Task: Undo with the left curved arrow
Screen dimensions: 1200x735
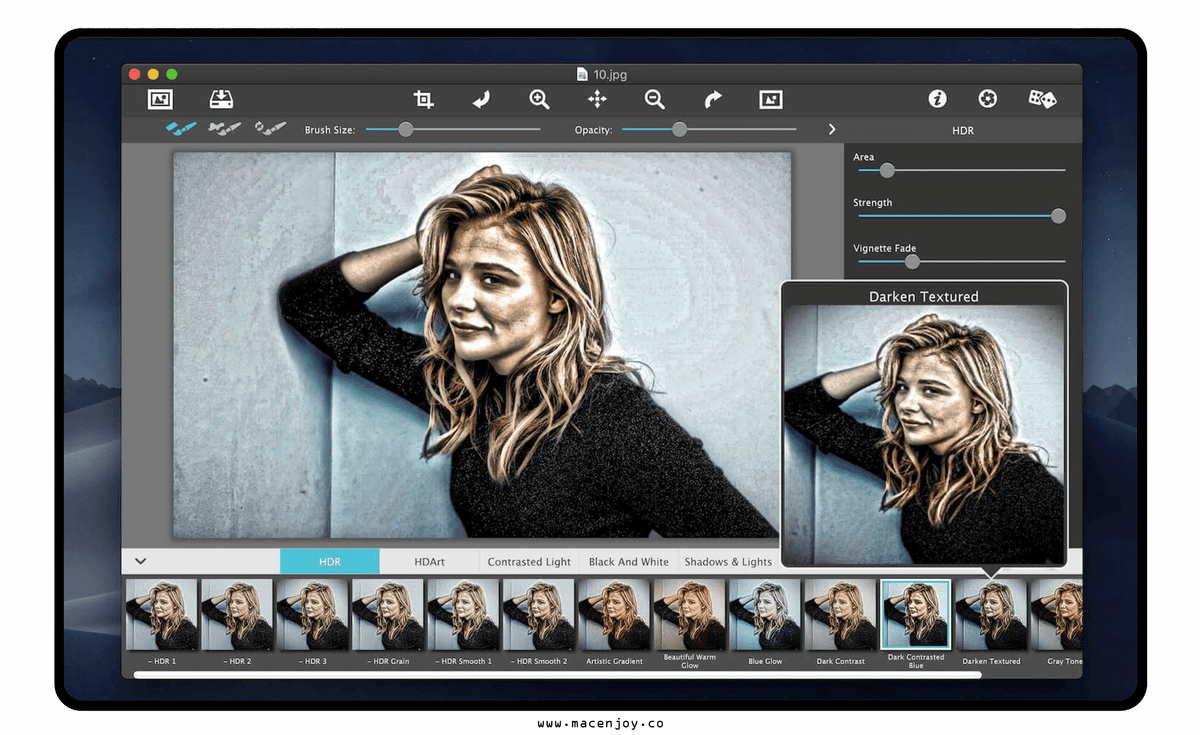Action: point(482,99)
